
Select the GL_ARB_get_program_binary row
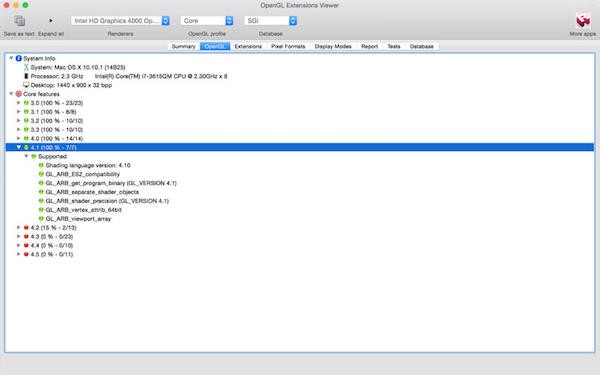[x=300, y=183]
